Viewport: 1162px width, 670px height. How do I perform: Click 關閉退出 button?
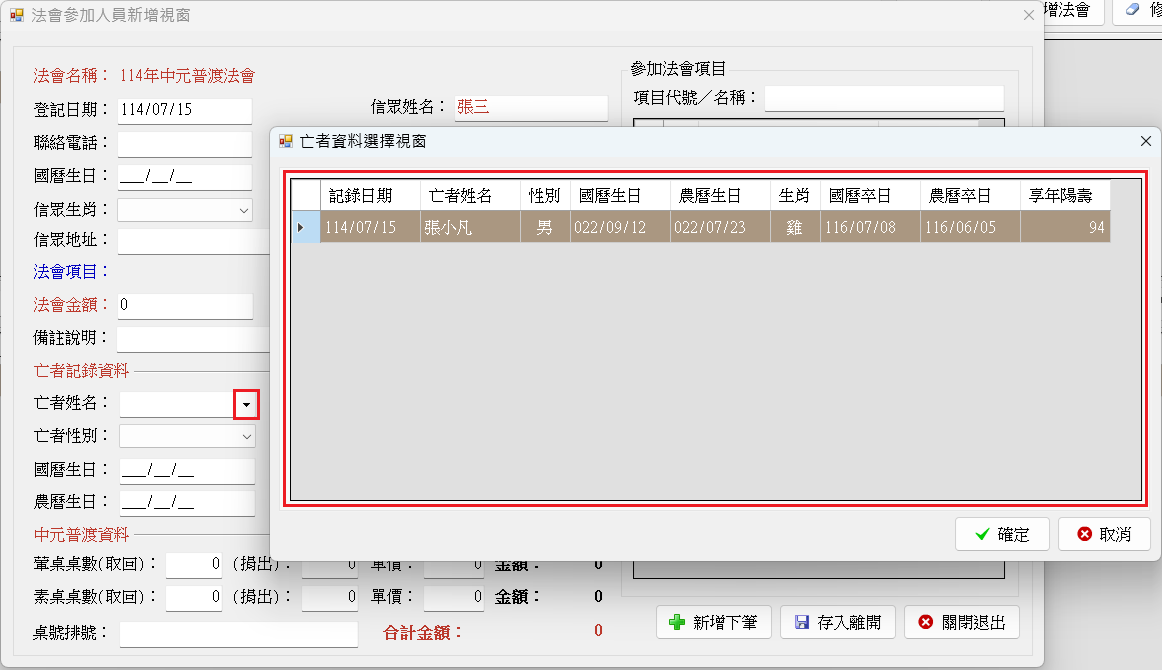point(962,623)
